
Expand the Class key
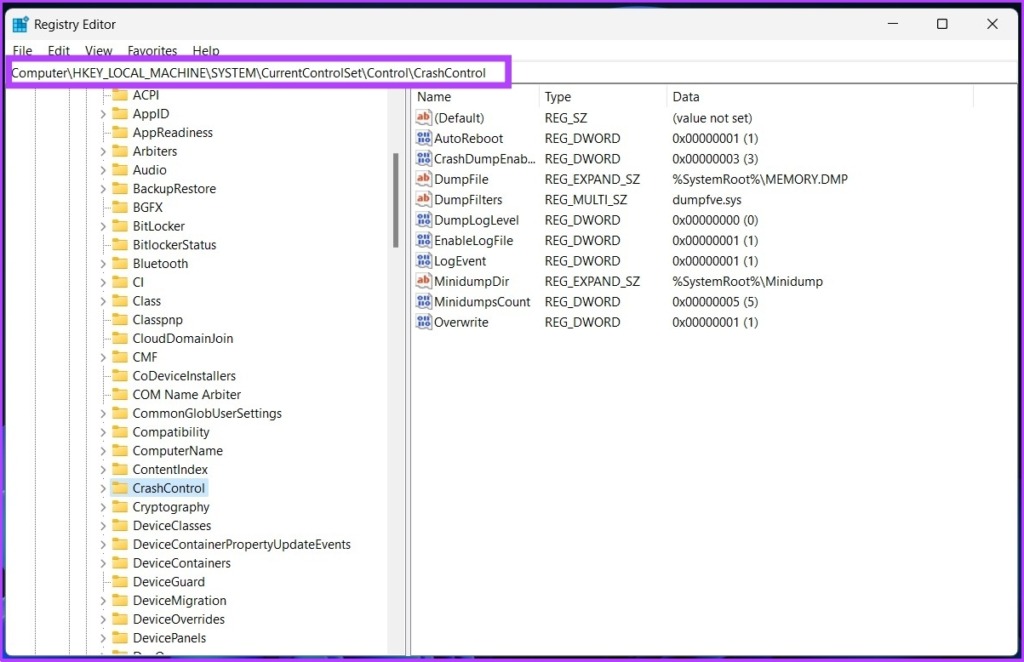click(x=103, y=302)
